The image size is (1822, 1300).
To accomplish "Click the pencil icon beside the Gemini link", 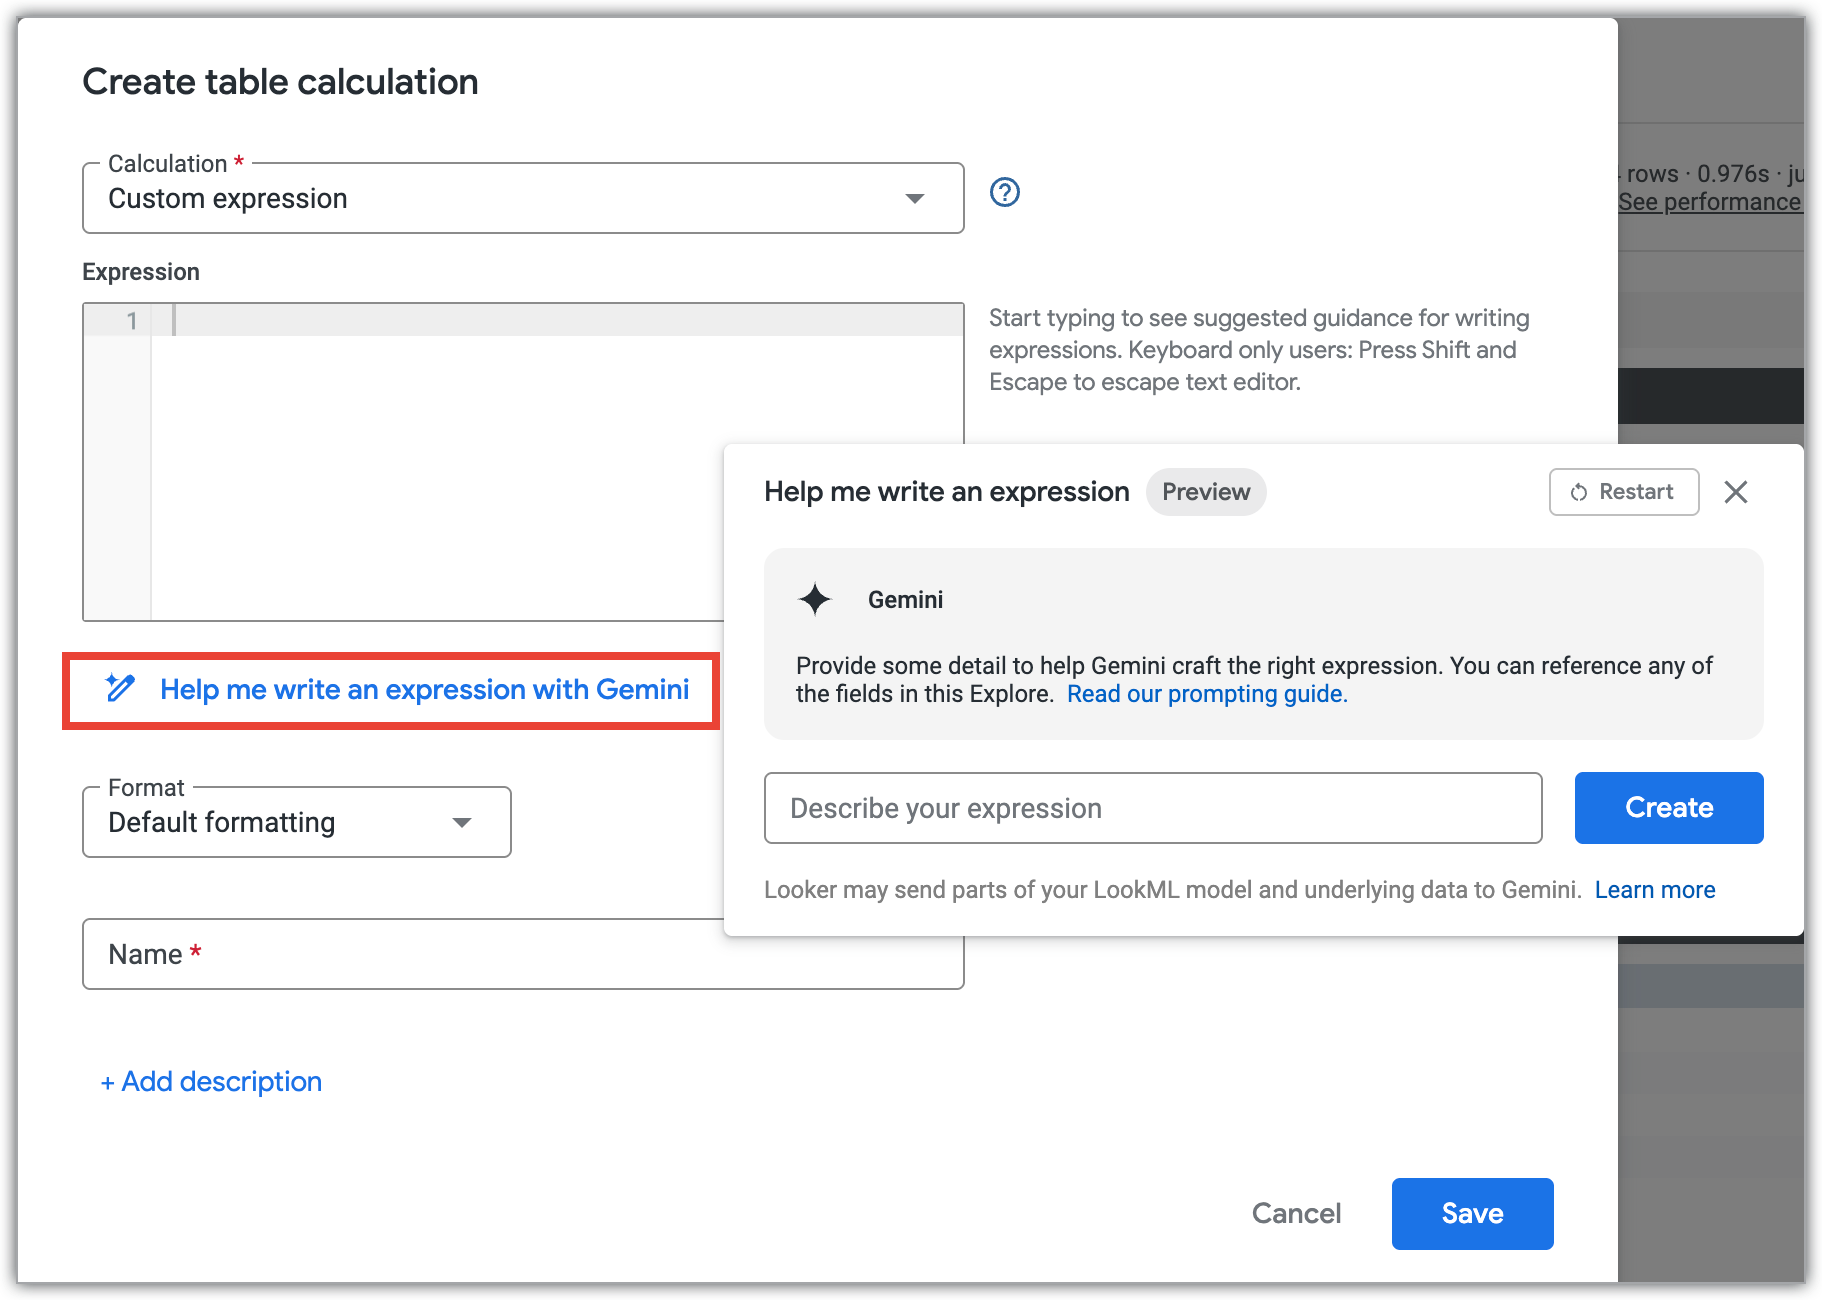I will [120, 689].
